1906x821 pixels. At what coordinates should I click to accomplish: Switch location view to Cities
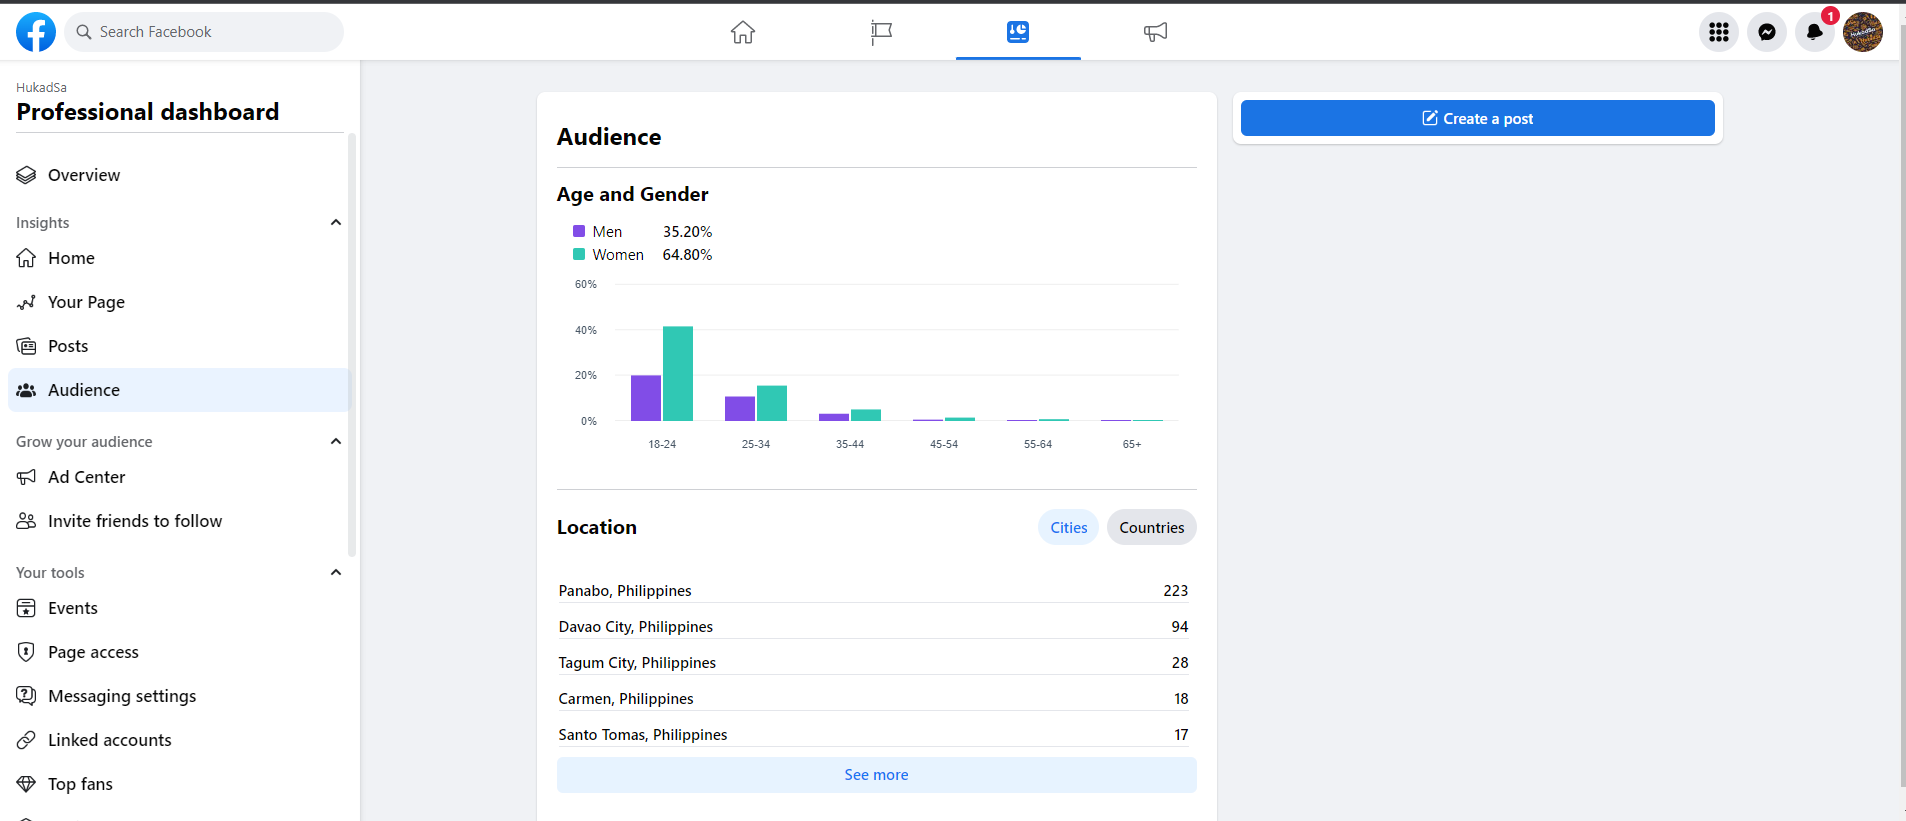point(1068,527)
